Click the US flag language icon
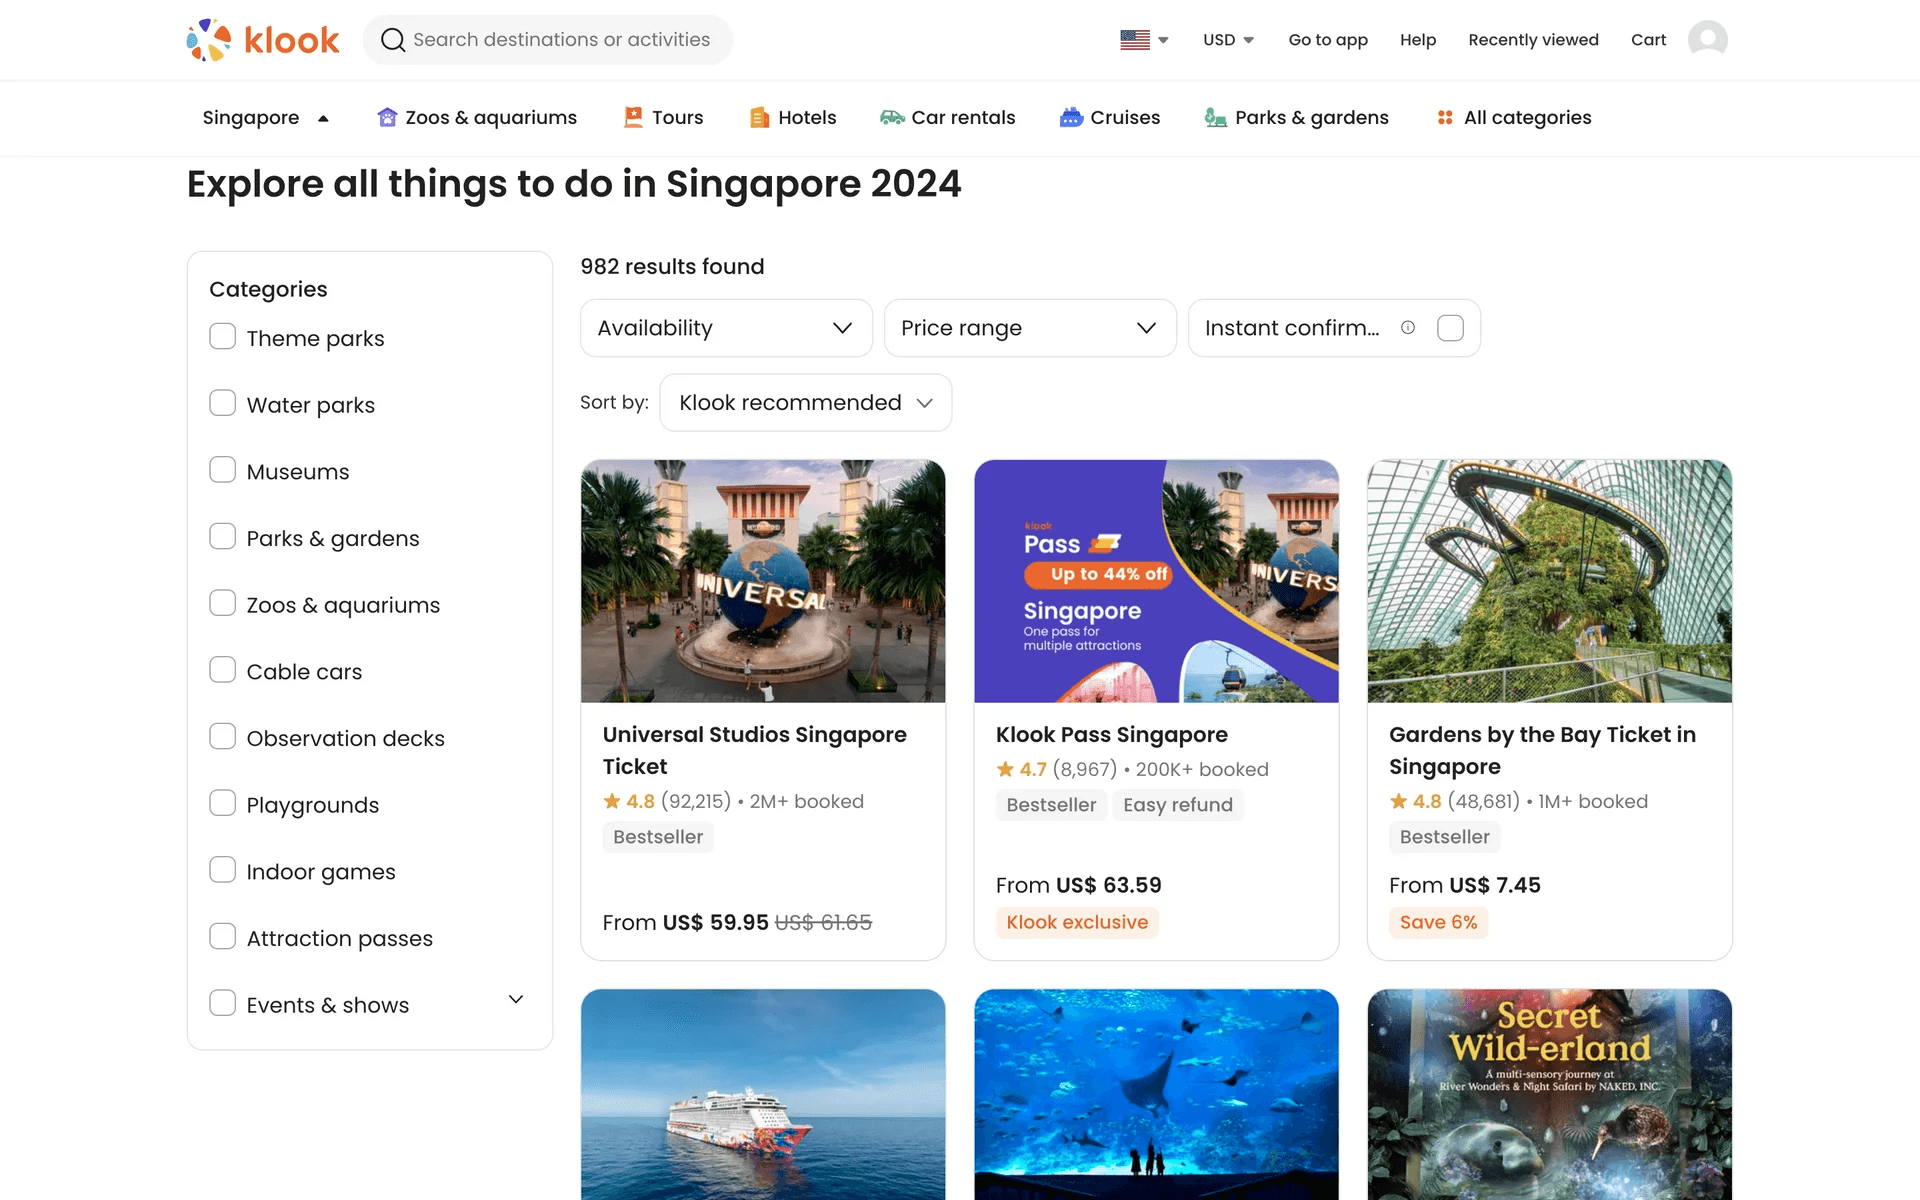The height and width of the screenshot is (1200, 1920). pyautogui.click(x=1135, y=40)
